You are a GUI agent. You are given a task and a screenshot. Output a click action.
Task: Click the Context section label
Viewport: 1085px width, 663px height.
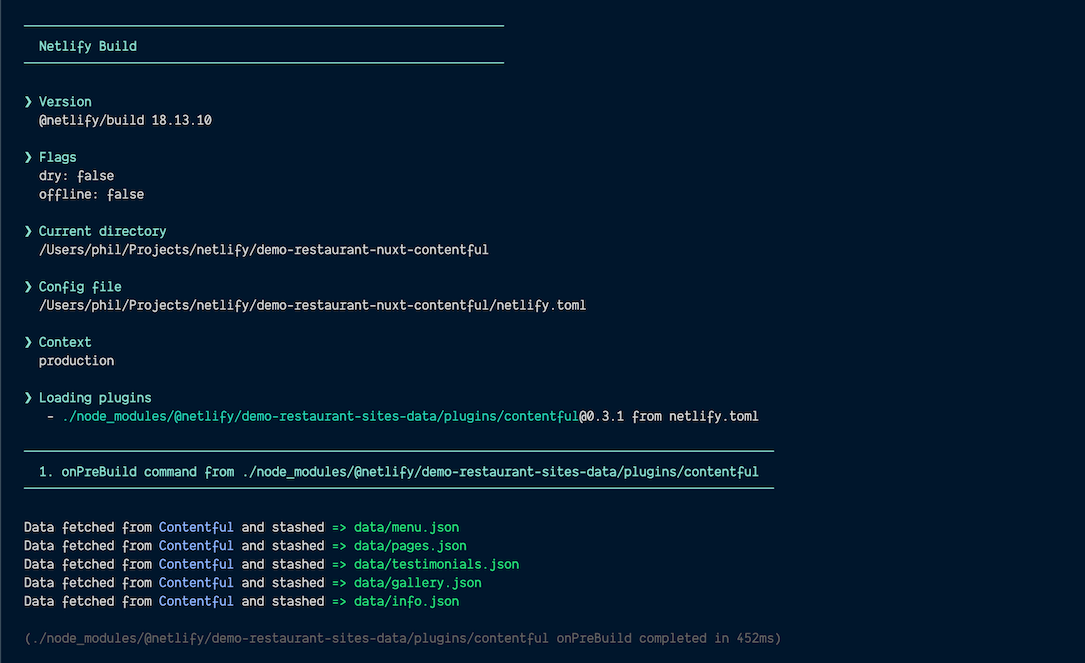(65, 342)
